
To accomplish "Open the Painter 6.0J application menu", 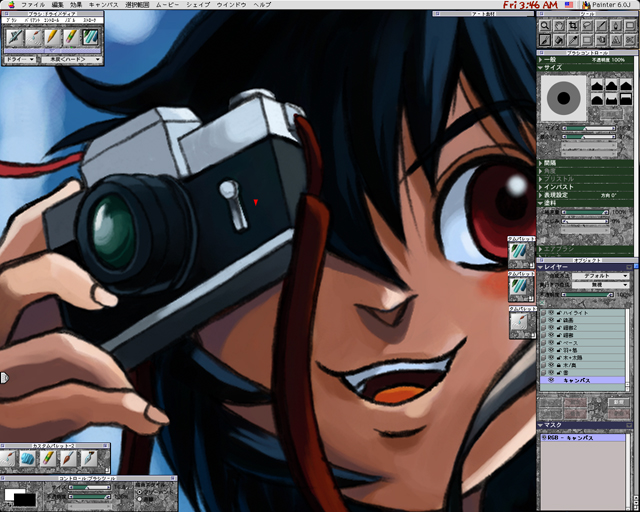I will point(606,5).
